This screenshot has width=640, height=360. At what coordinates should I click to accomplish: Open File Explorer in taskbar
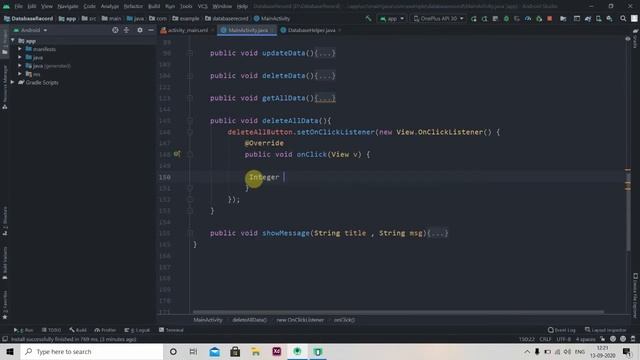point(256,351)
